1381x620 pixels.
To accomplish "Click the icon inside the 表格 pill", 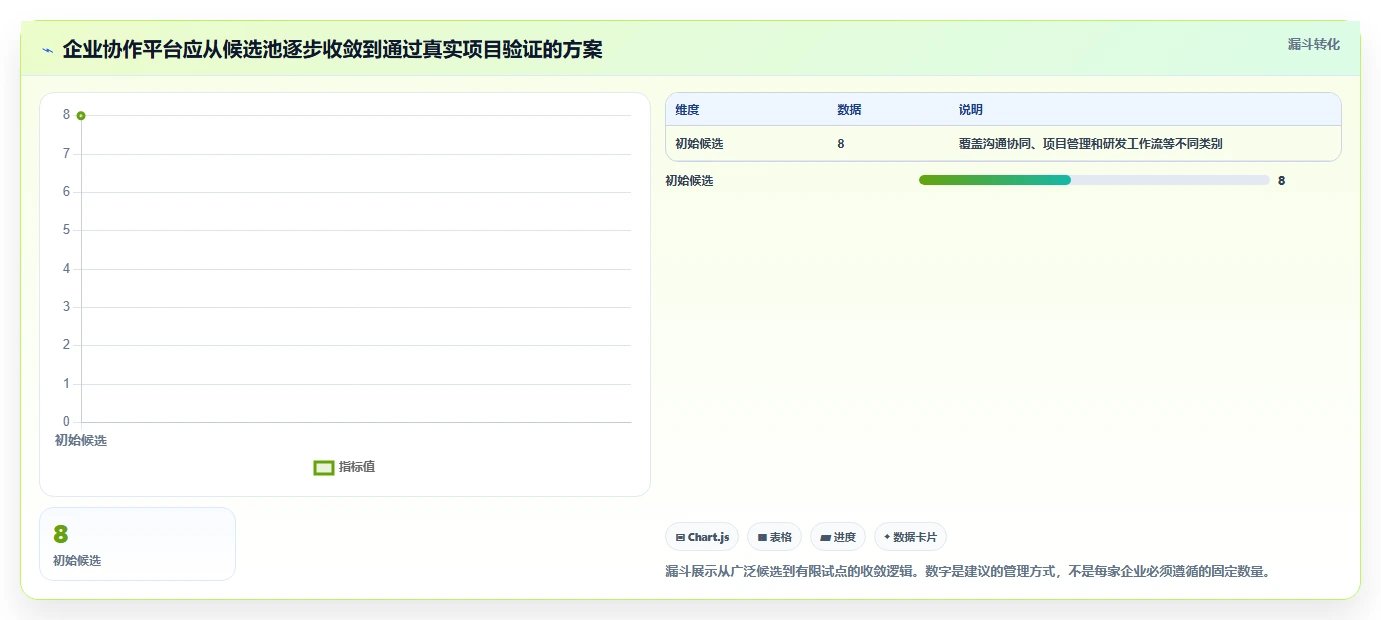I will [762, 537].
